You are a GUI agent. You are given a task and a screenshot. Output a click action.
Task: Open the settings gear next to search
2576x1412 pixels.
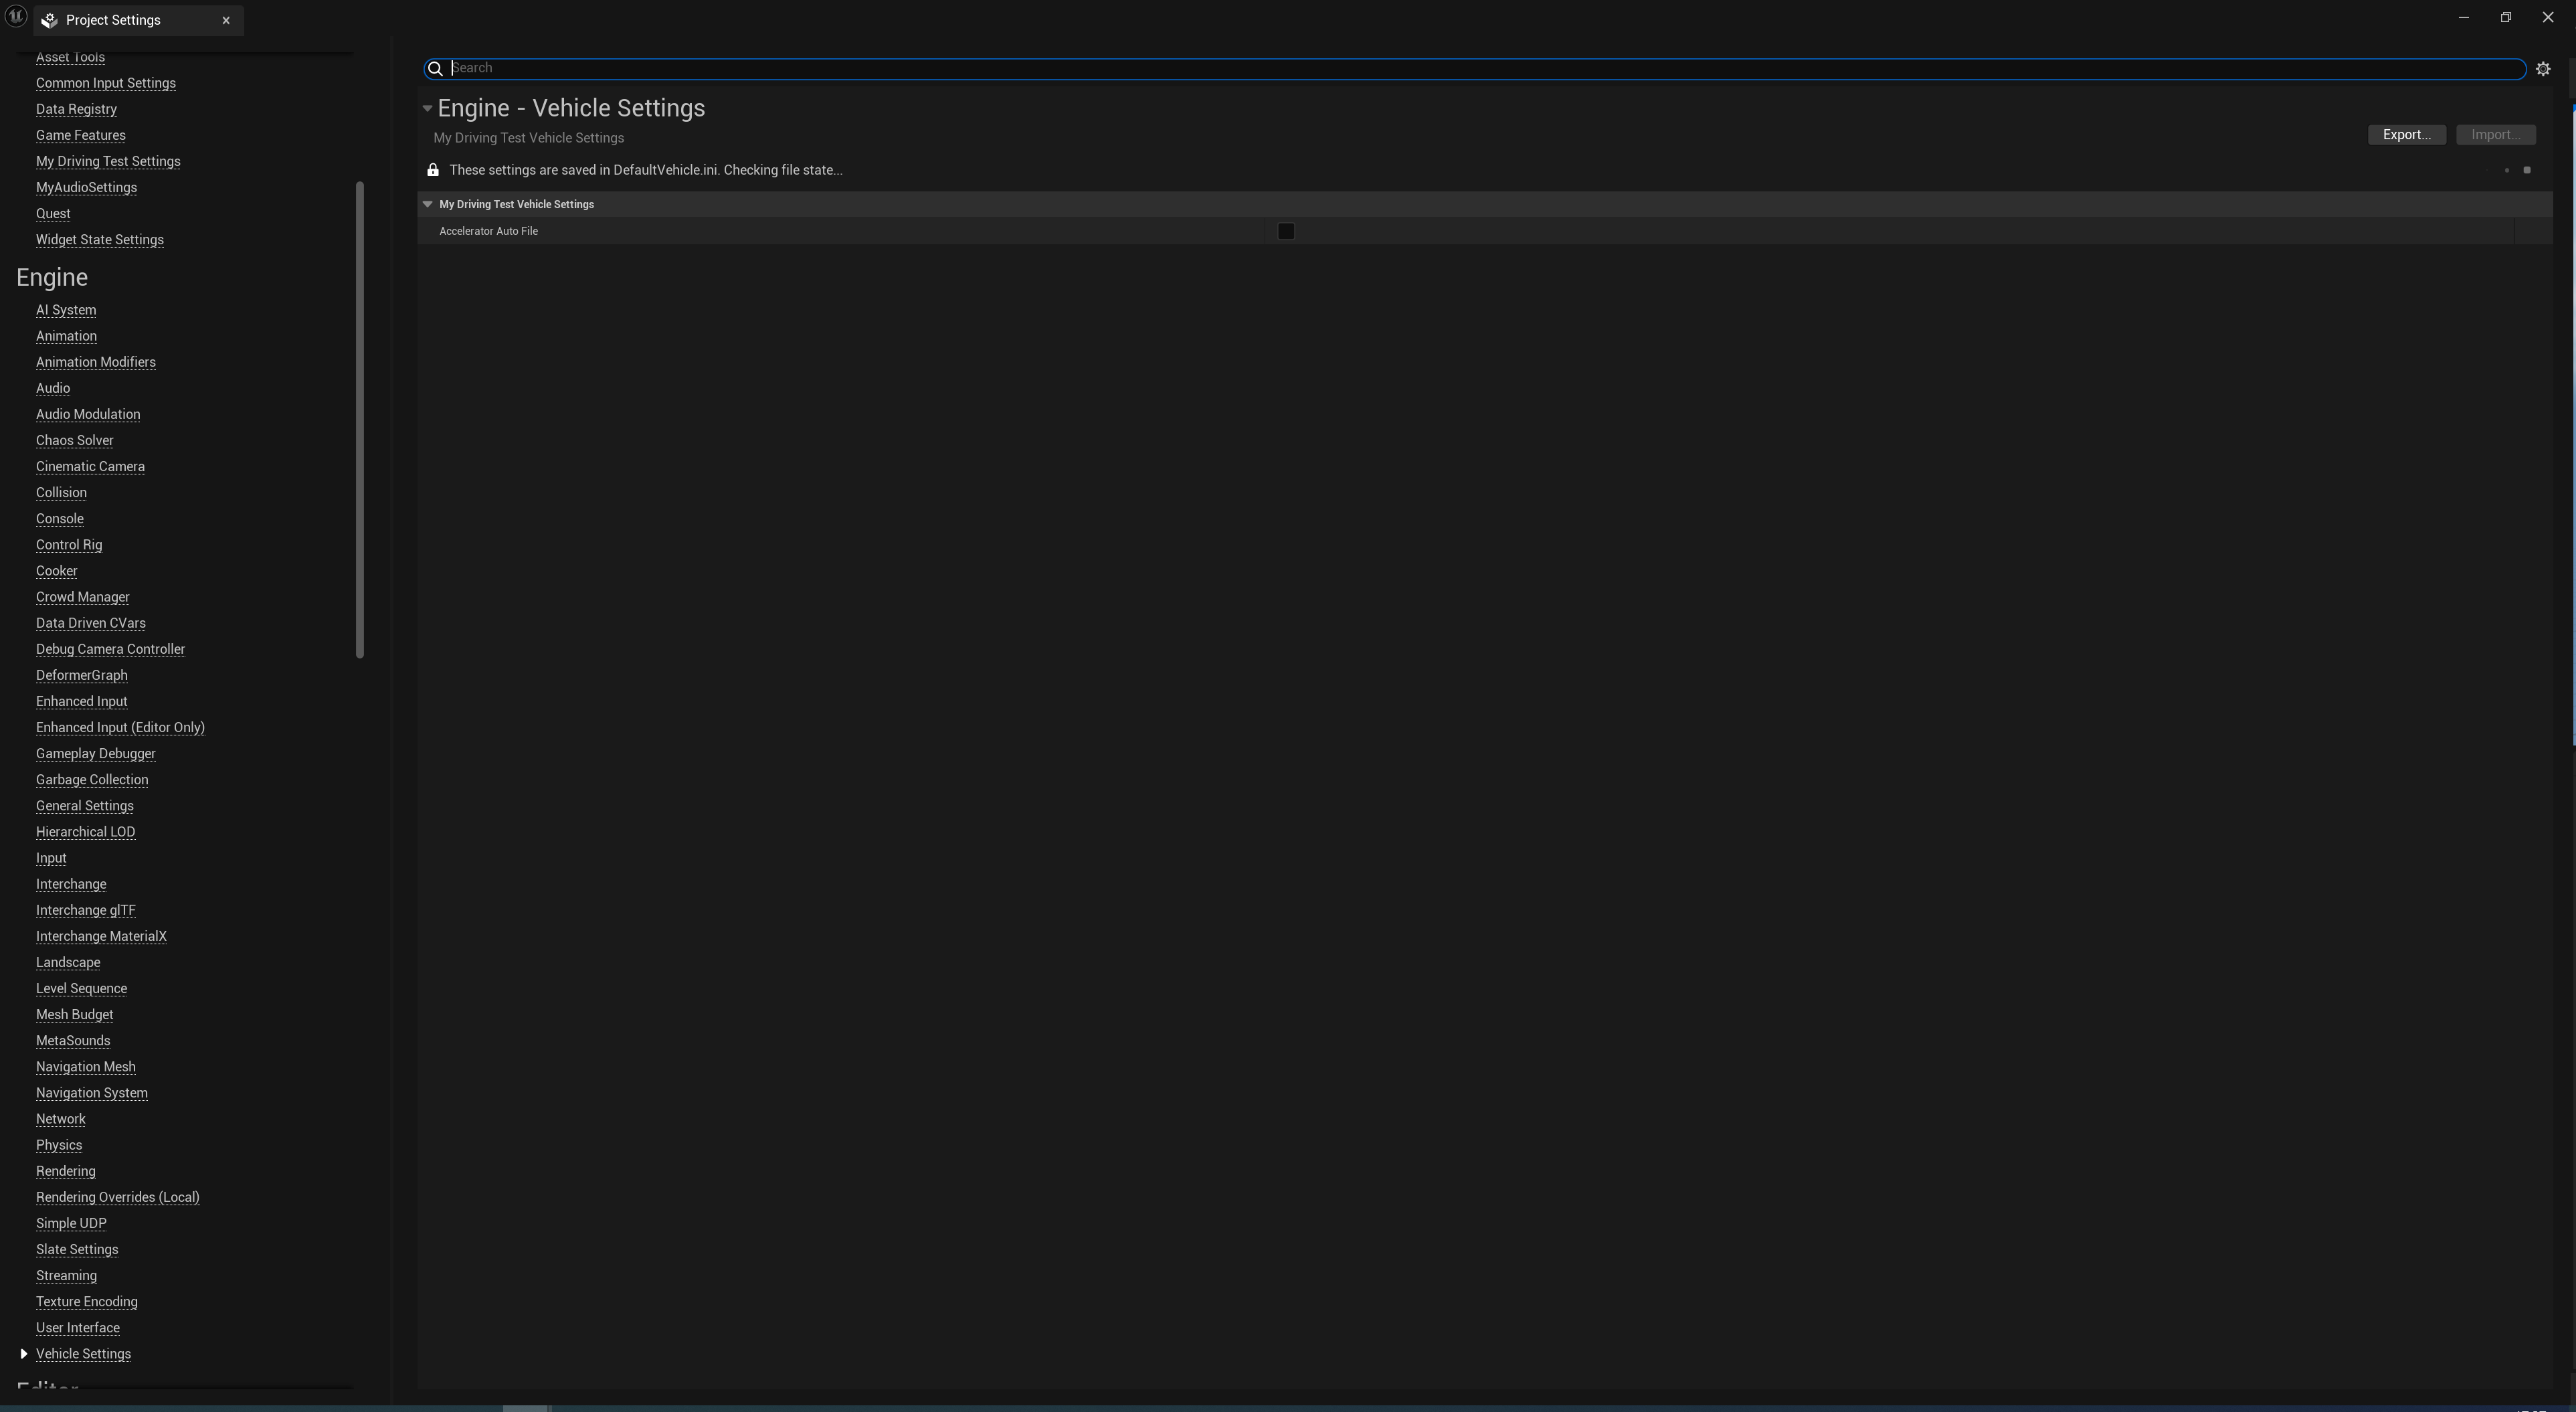(x=2543, y=69)
